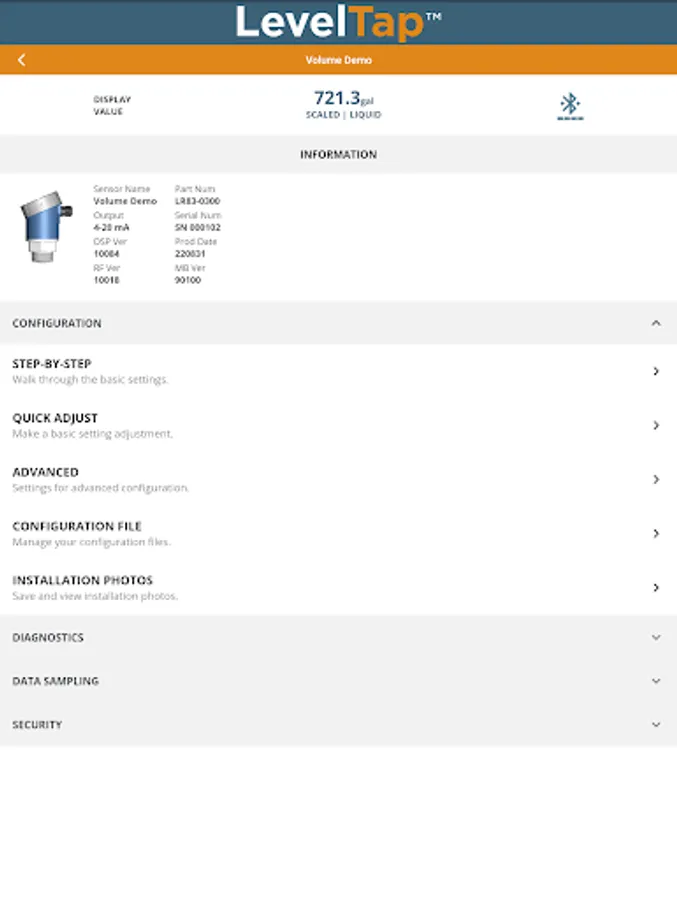Click the RF Ver value 10018

[x=106, y=280]
